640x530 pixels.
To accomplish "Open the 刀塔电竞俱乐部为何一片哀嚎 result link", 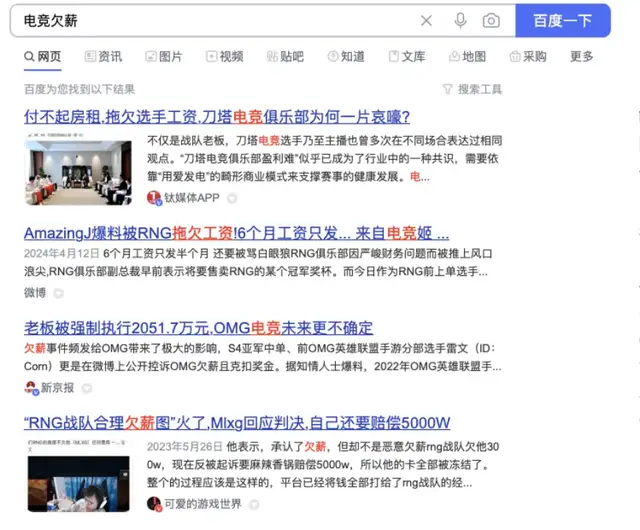I will coord(217,117).
